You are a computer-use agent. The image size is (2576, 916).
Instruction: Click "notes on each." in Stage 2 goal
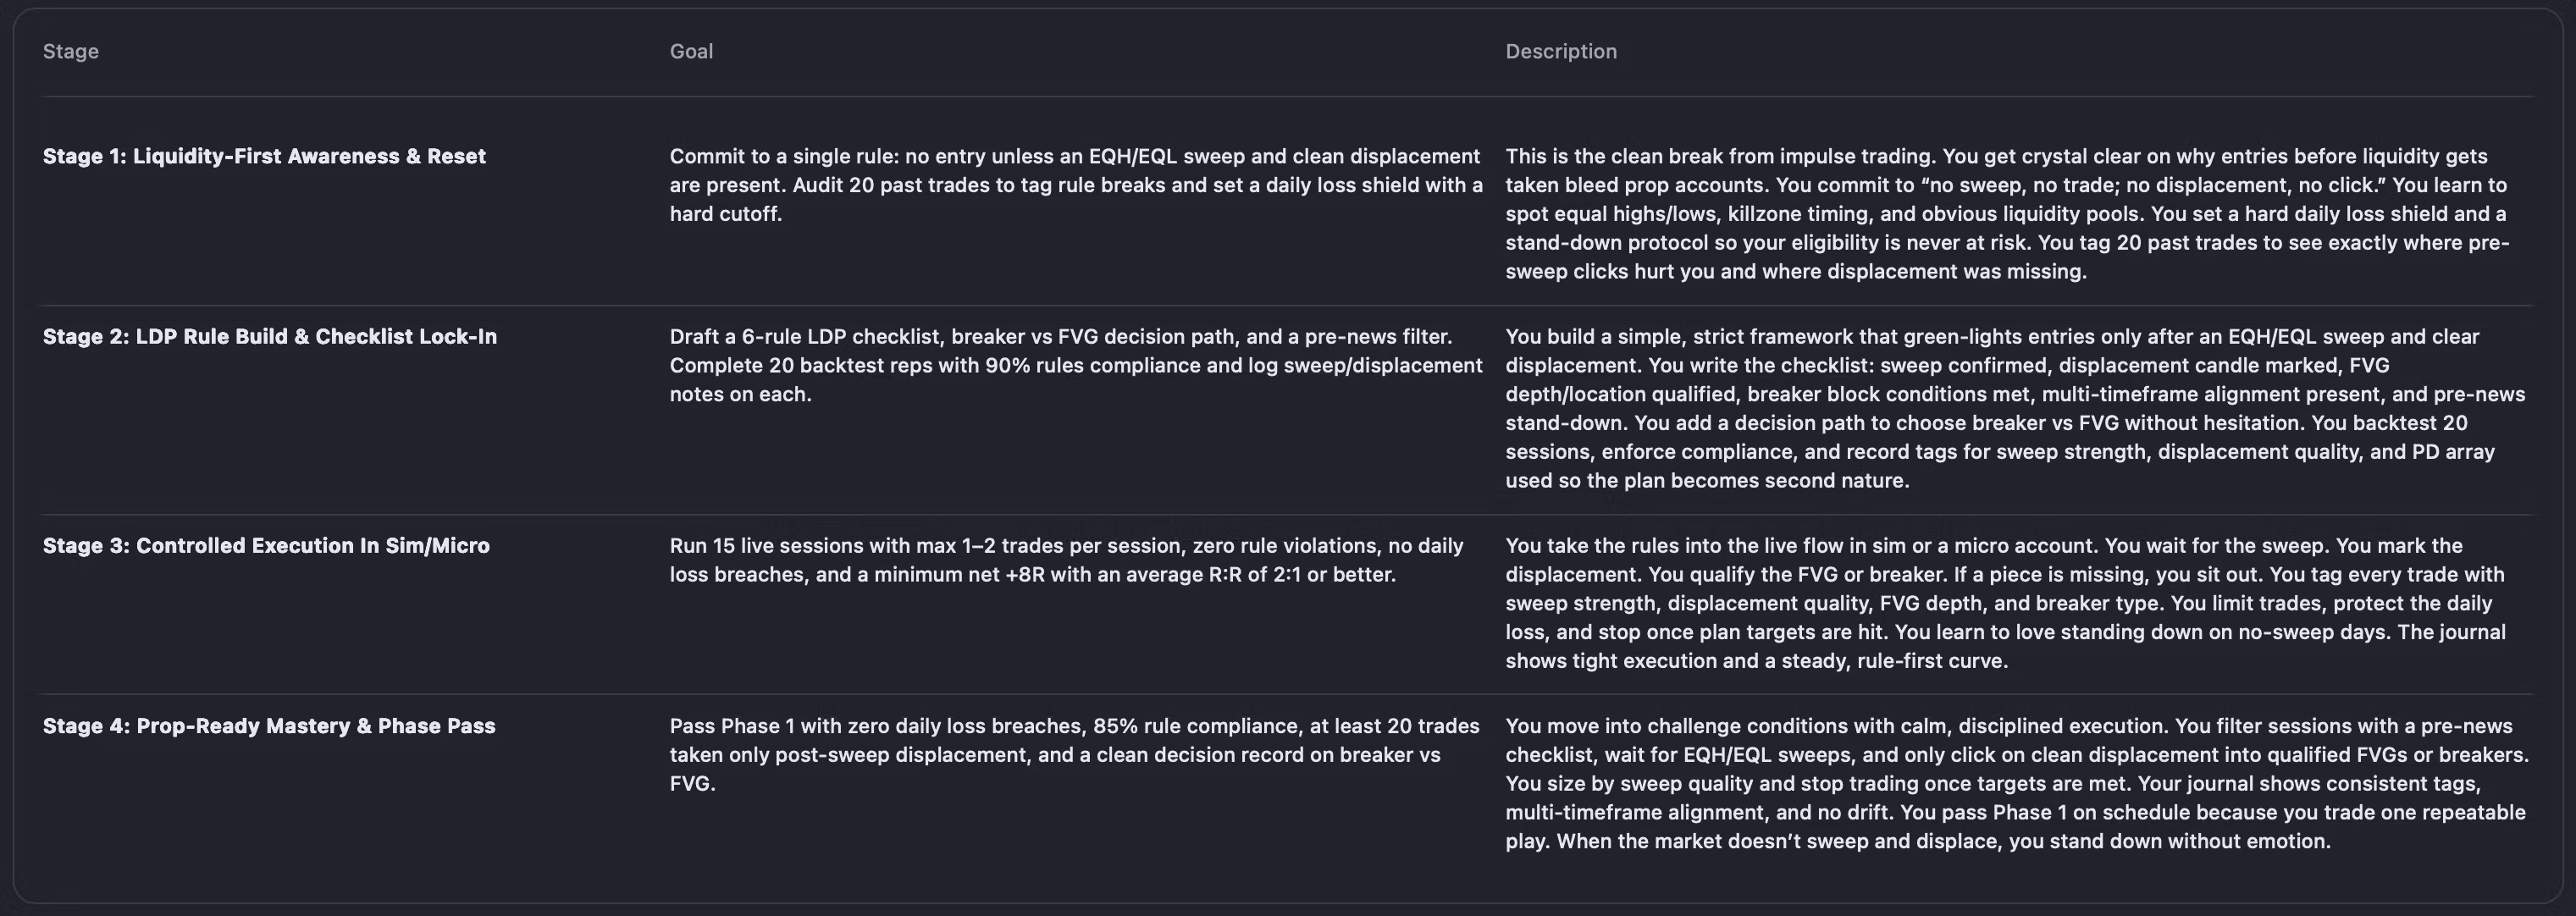tap(740, 394)
